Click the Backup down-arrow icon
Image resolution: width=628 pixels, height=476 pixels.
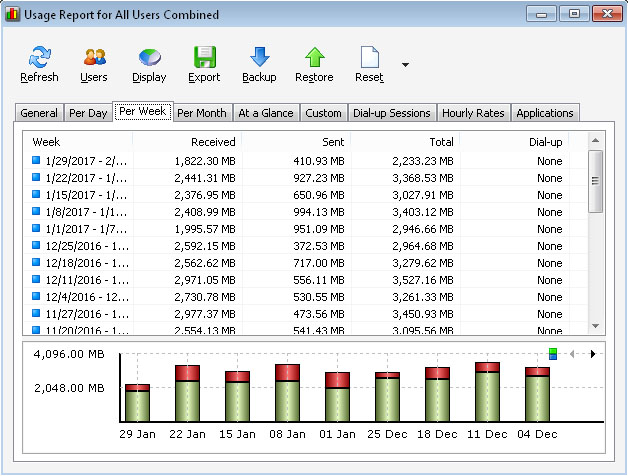click(x=259, y=58)
